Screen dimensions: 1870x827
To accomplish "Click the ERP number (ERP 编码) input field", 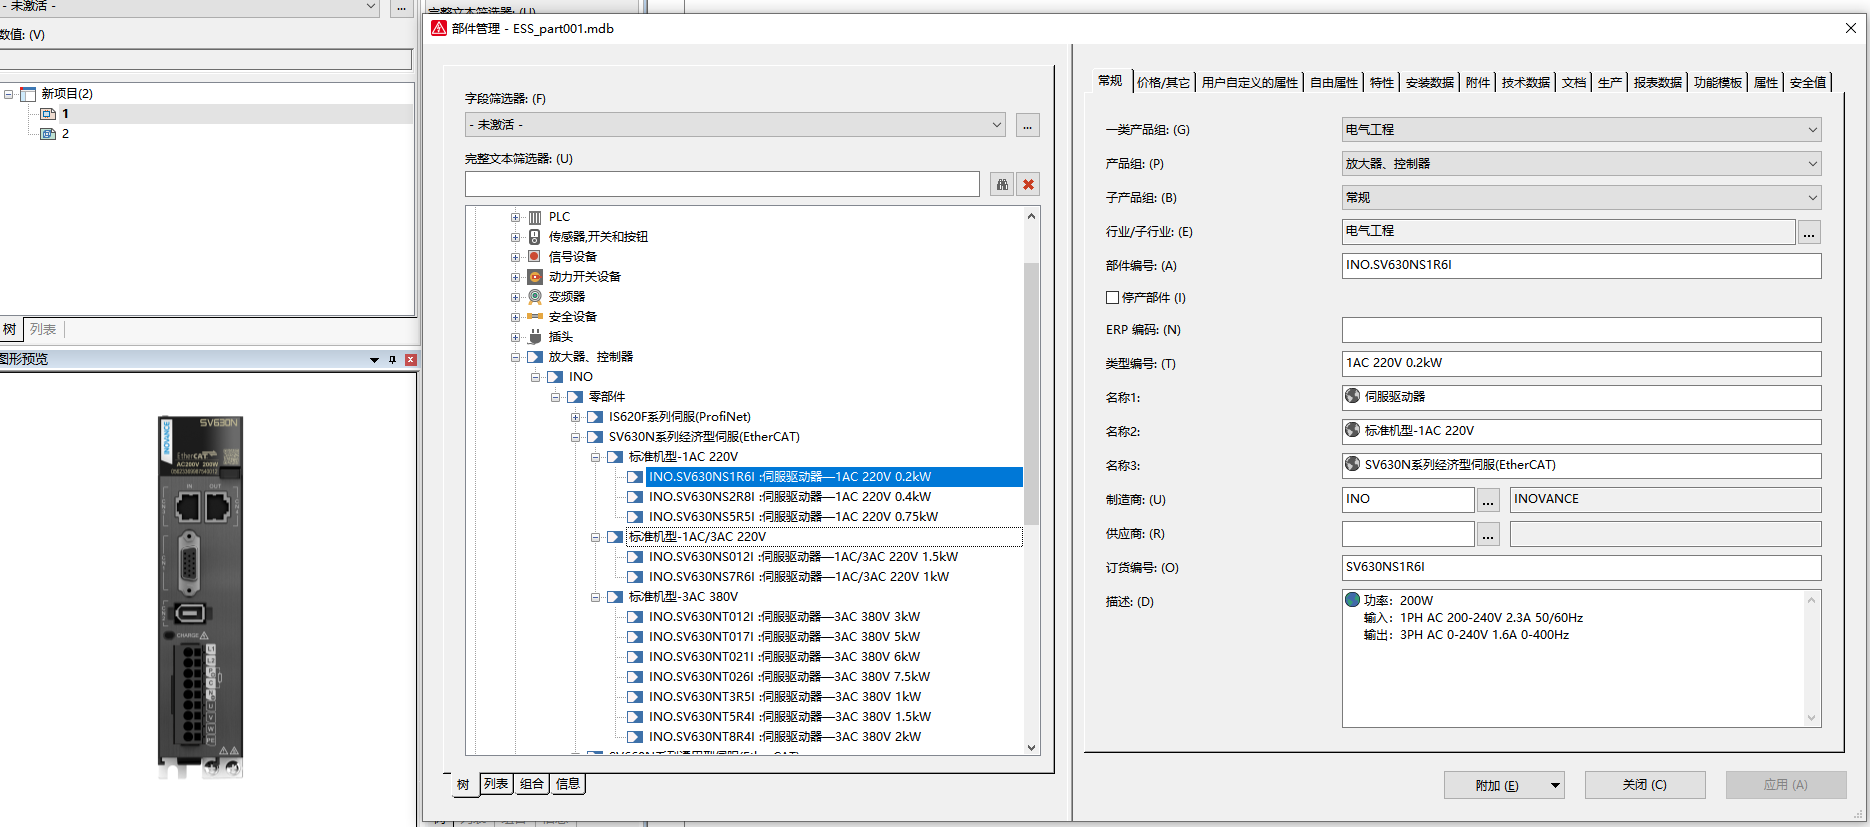I will click(1580, 330).
